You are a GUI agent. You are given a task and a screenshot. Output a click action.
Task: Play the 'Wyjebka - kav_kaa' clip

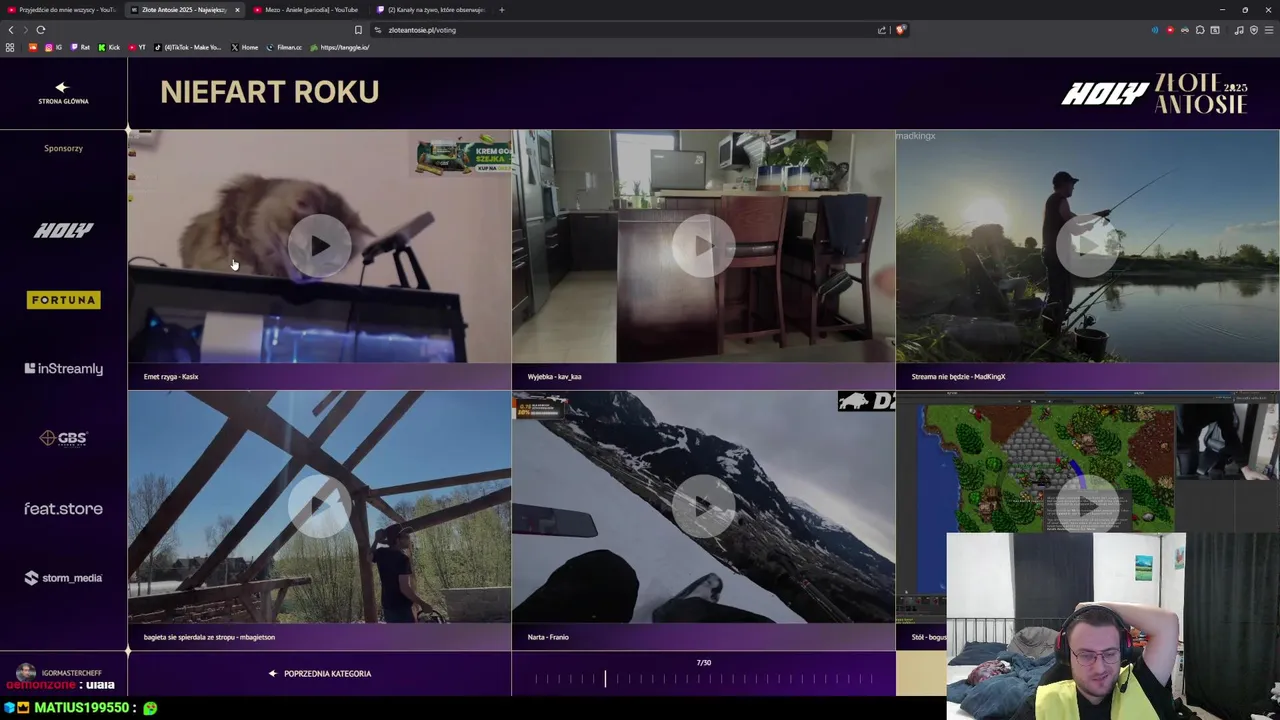(x=703, y=246)
